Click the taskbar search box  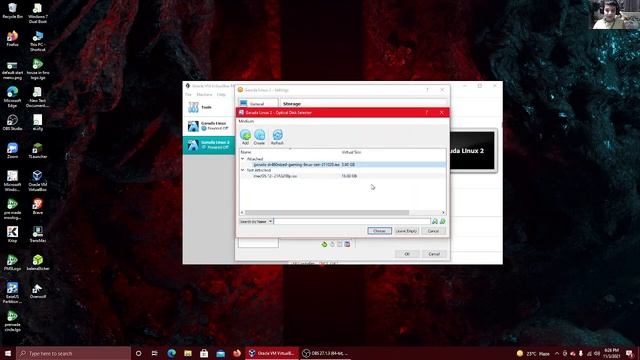pyautogui.click(x=73, y=353)
